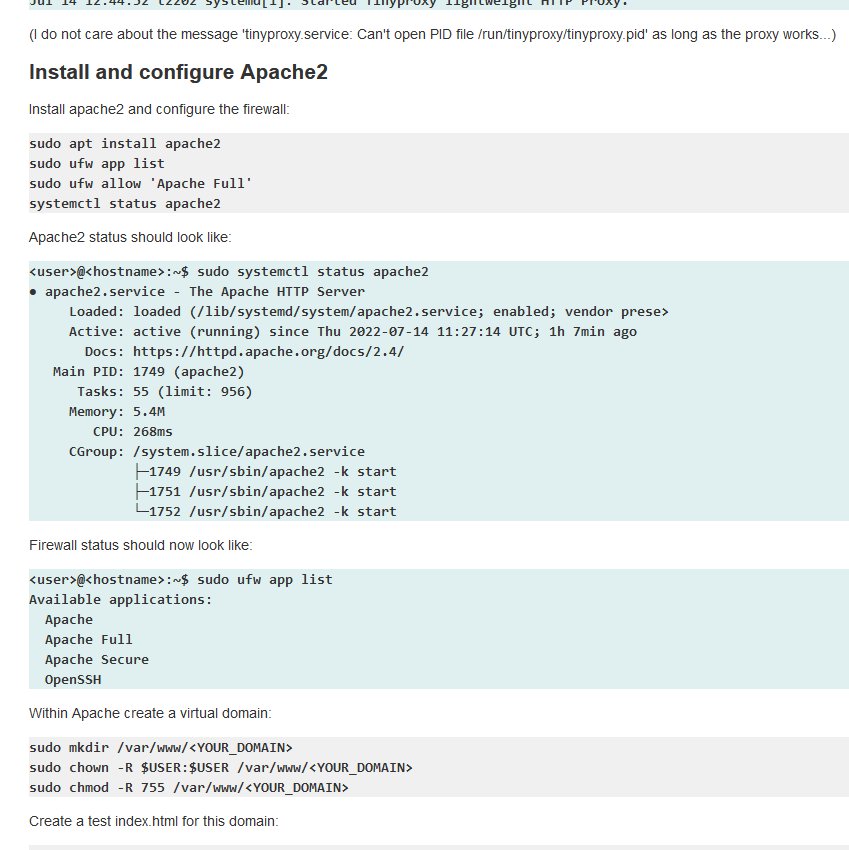Viewport: 849px width, 850px height.
Task: Click the 'sudo systemctl status apache2' prompt line
Action: pyautogui.click(x=229, y=272)
